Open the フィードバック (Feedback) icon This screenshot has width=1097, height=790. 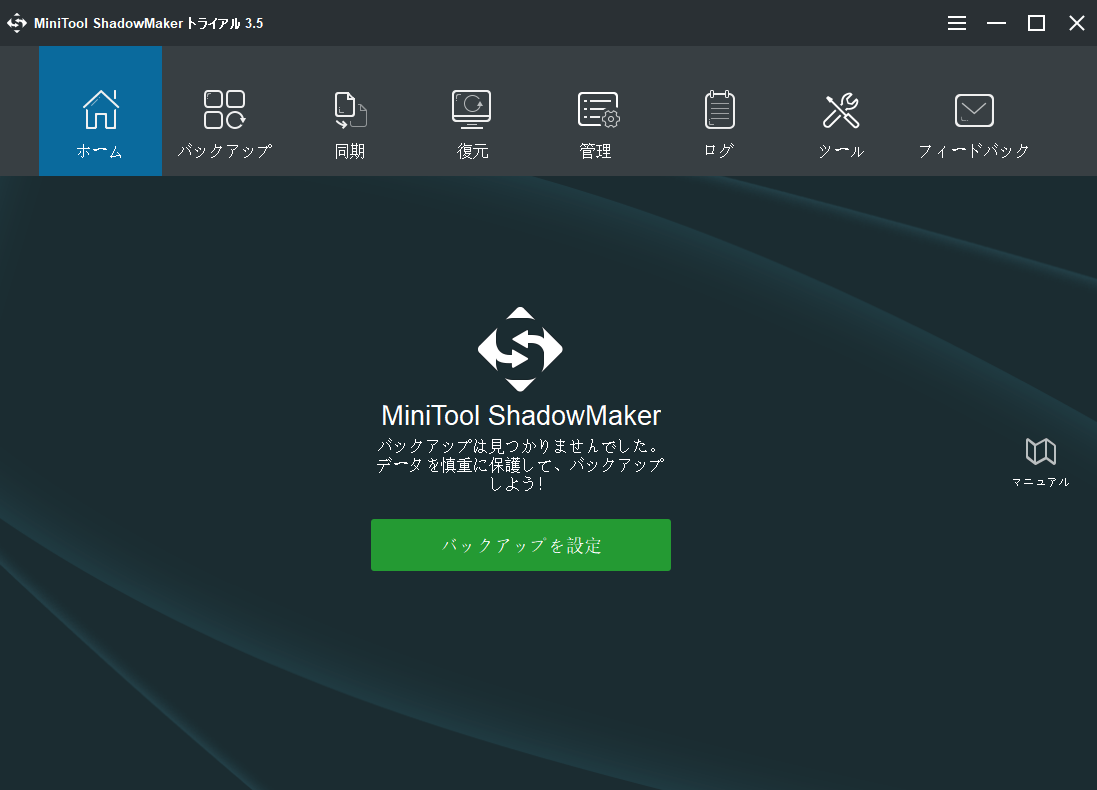[x=973, y=110]
